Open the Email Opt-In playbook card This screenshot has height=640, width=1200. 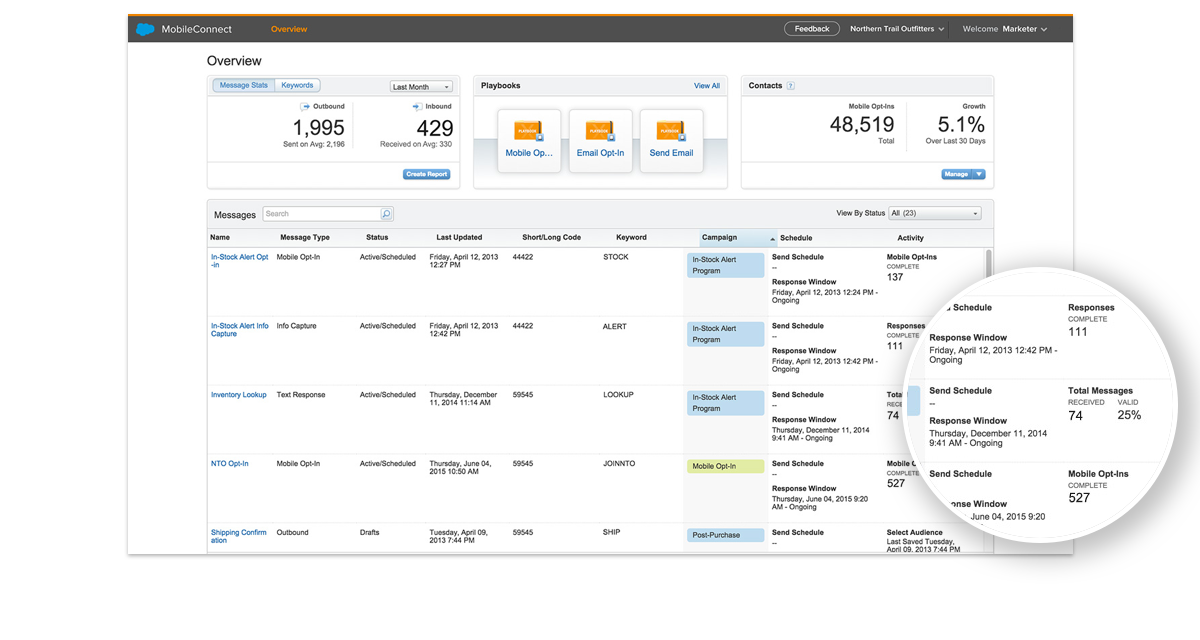pos(600,141)
